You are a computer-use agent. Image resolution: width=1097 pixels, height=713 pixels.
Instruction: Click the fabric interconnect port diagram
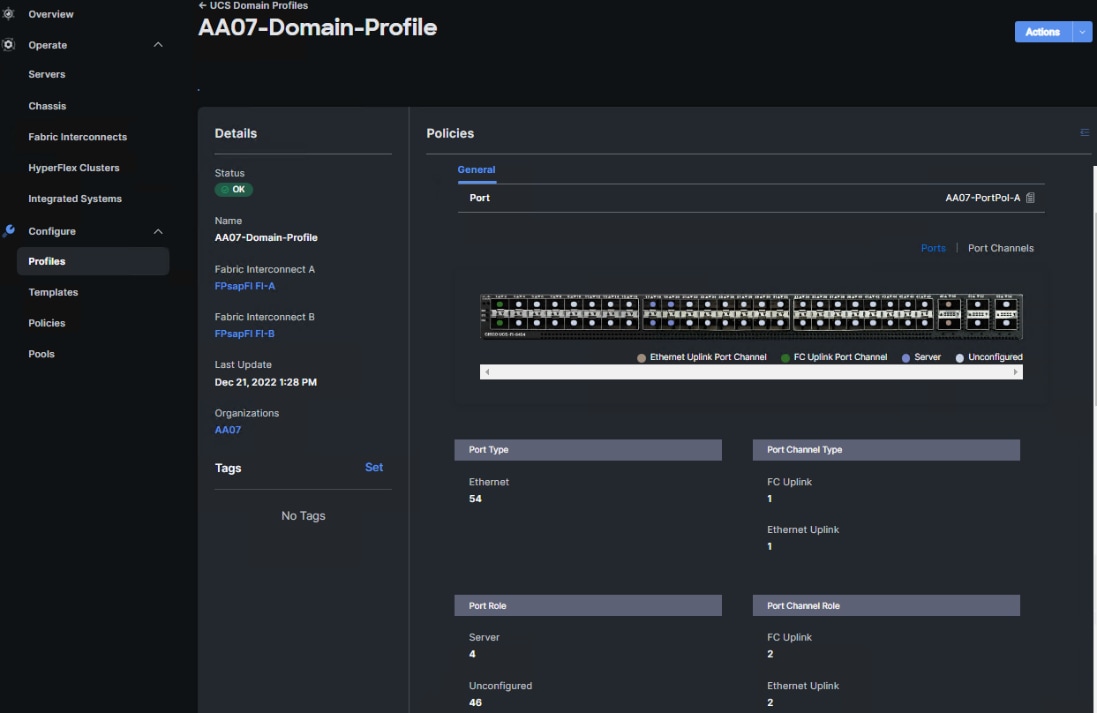pos(751,316)
